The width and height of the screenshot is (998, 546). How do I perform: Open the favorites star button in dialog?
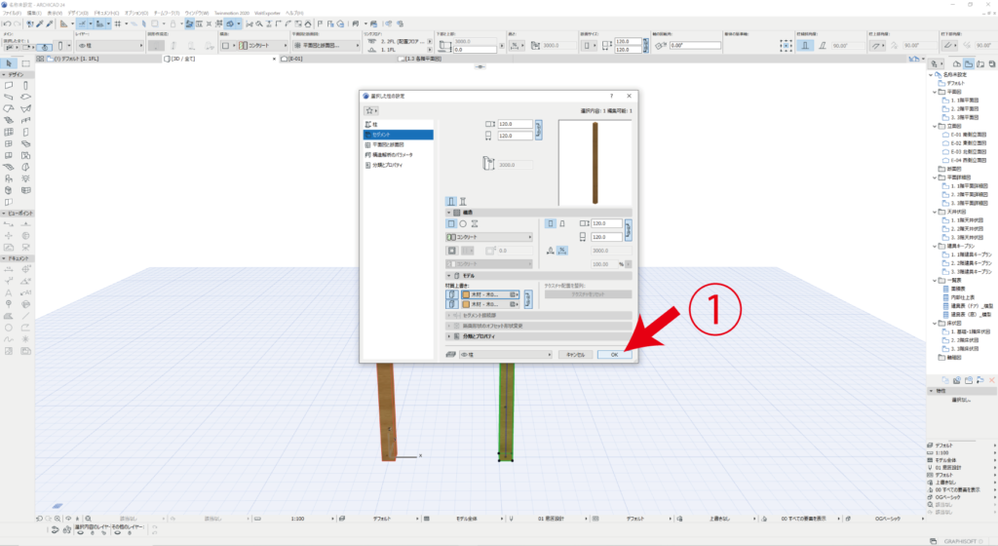pos(371,110)
